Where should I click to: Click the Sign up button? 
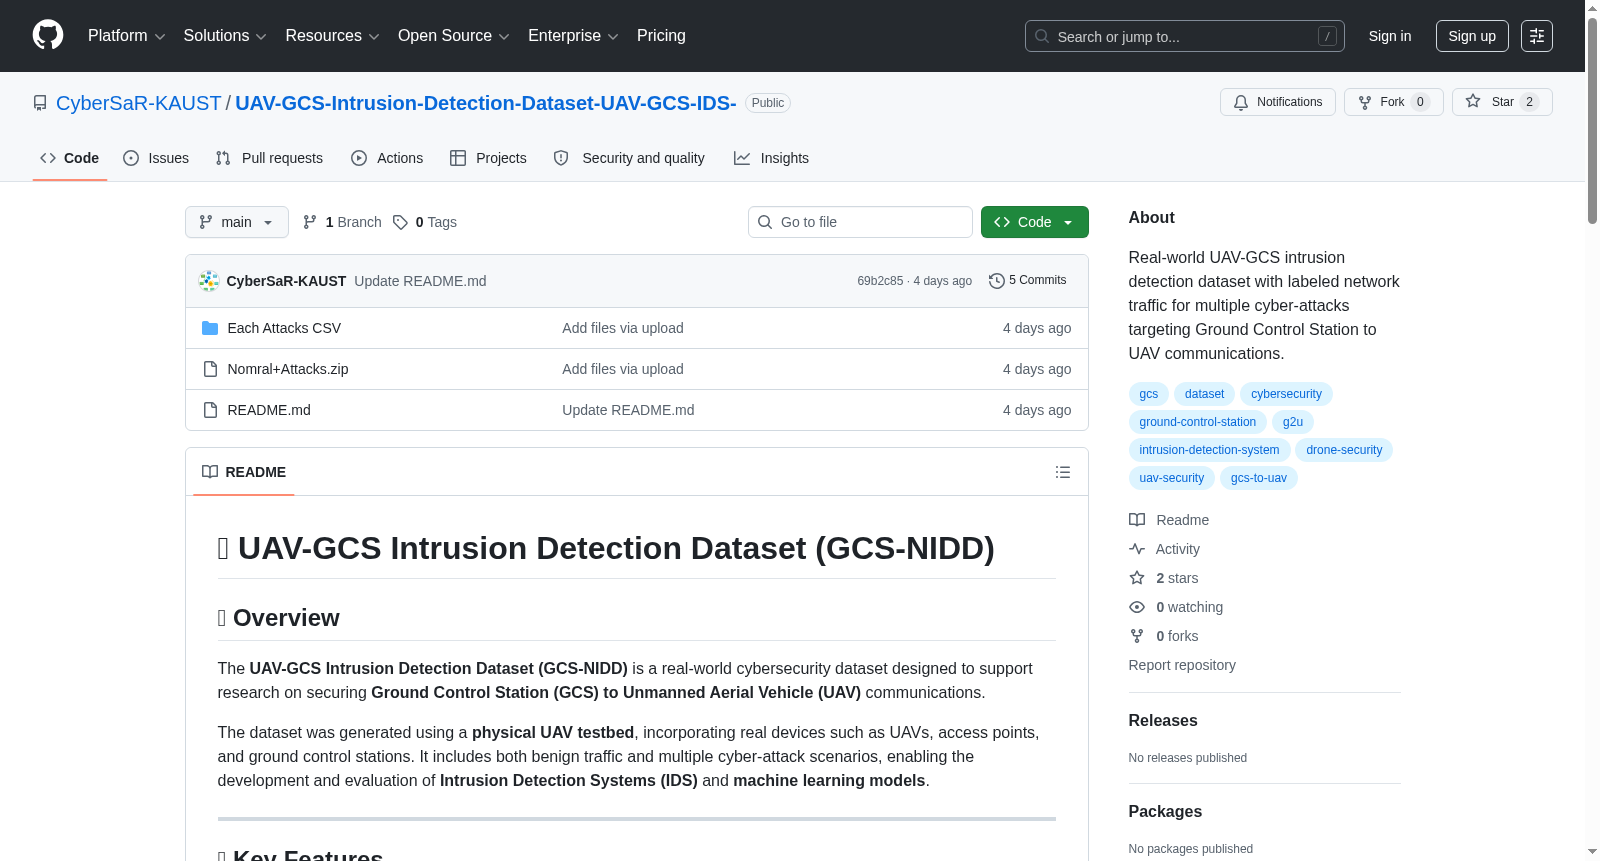click(x=1472, y=36)
